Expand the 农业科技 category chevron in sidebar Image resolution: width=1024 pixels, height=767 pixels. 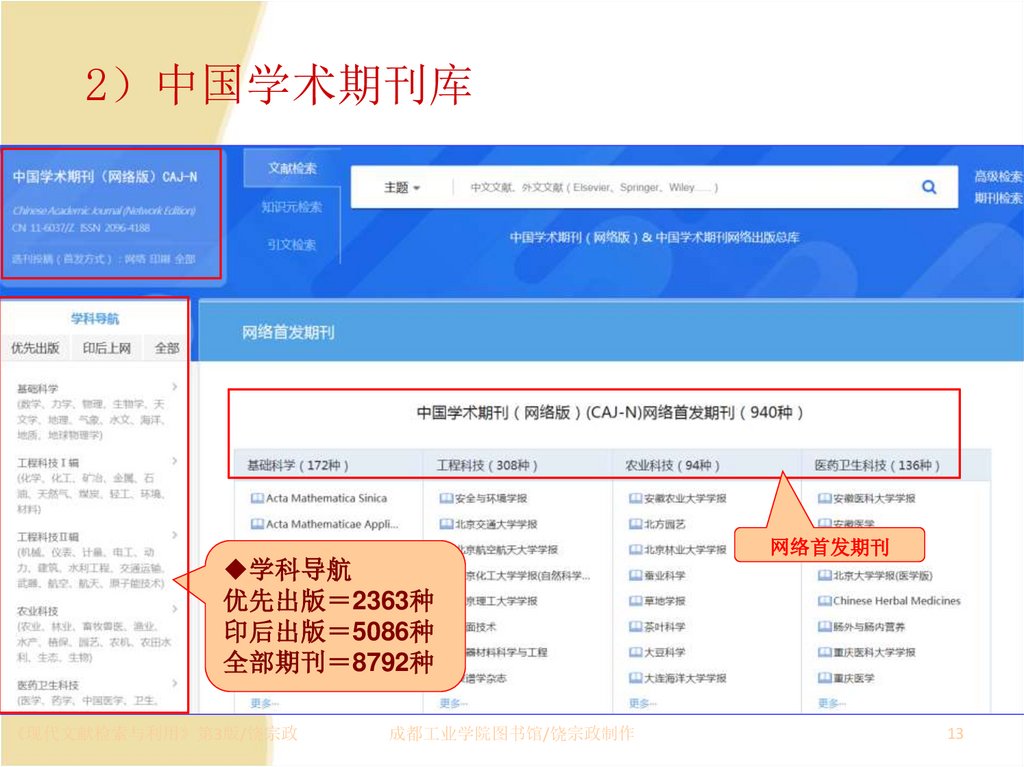point(175,608)
